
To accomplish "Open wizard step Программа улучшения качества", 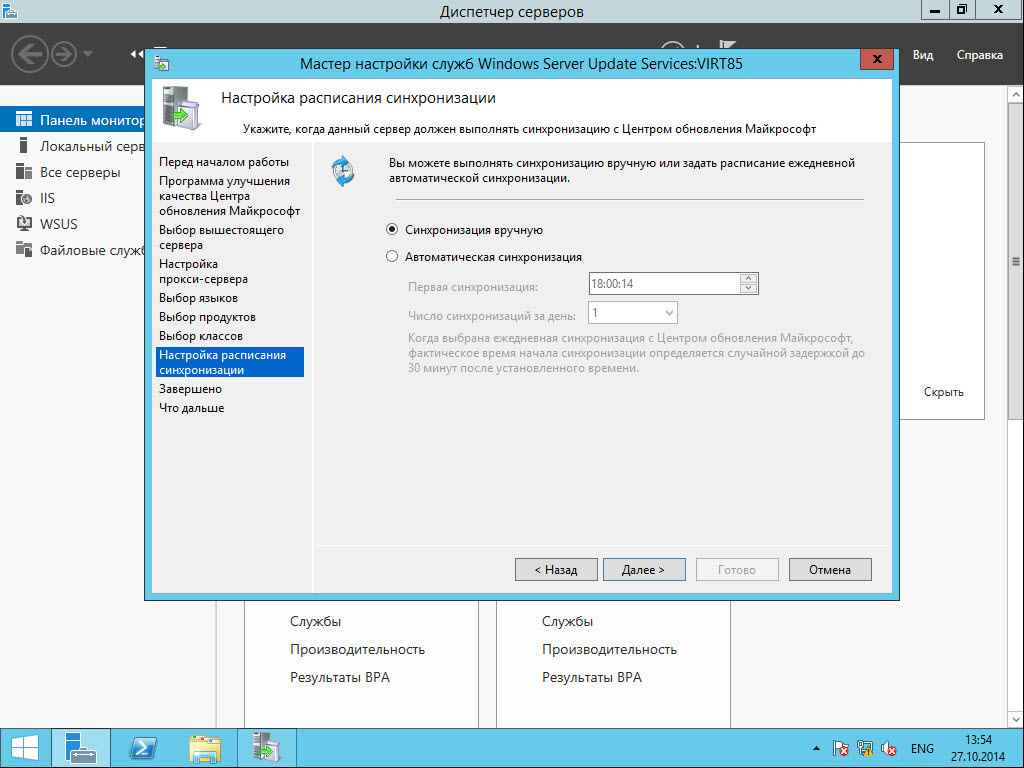I will 229,196.
